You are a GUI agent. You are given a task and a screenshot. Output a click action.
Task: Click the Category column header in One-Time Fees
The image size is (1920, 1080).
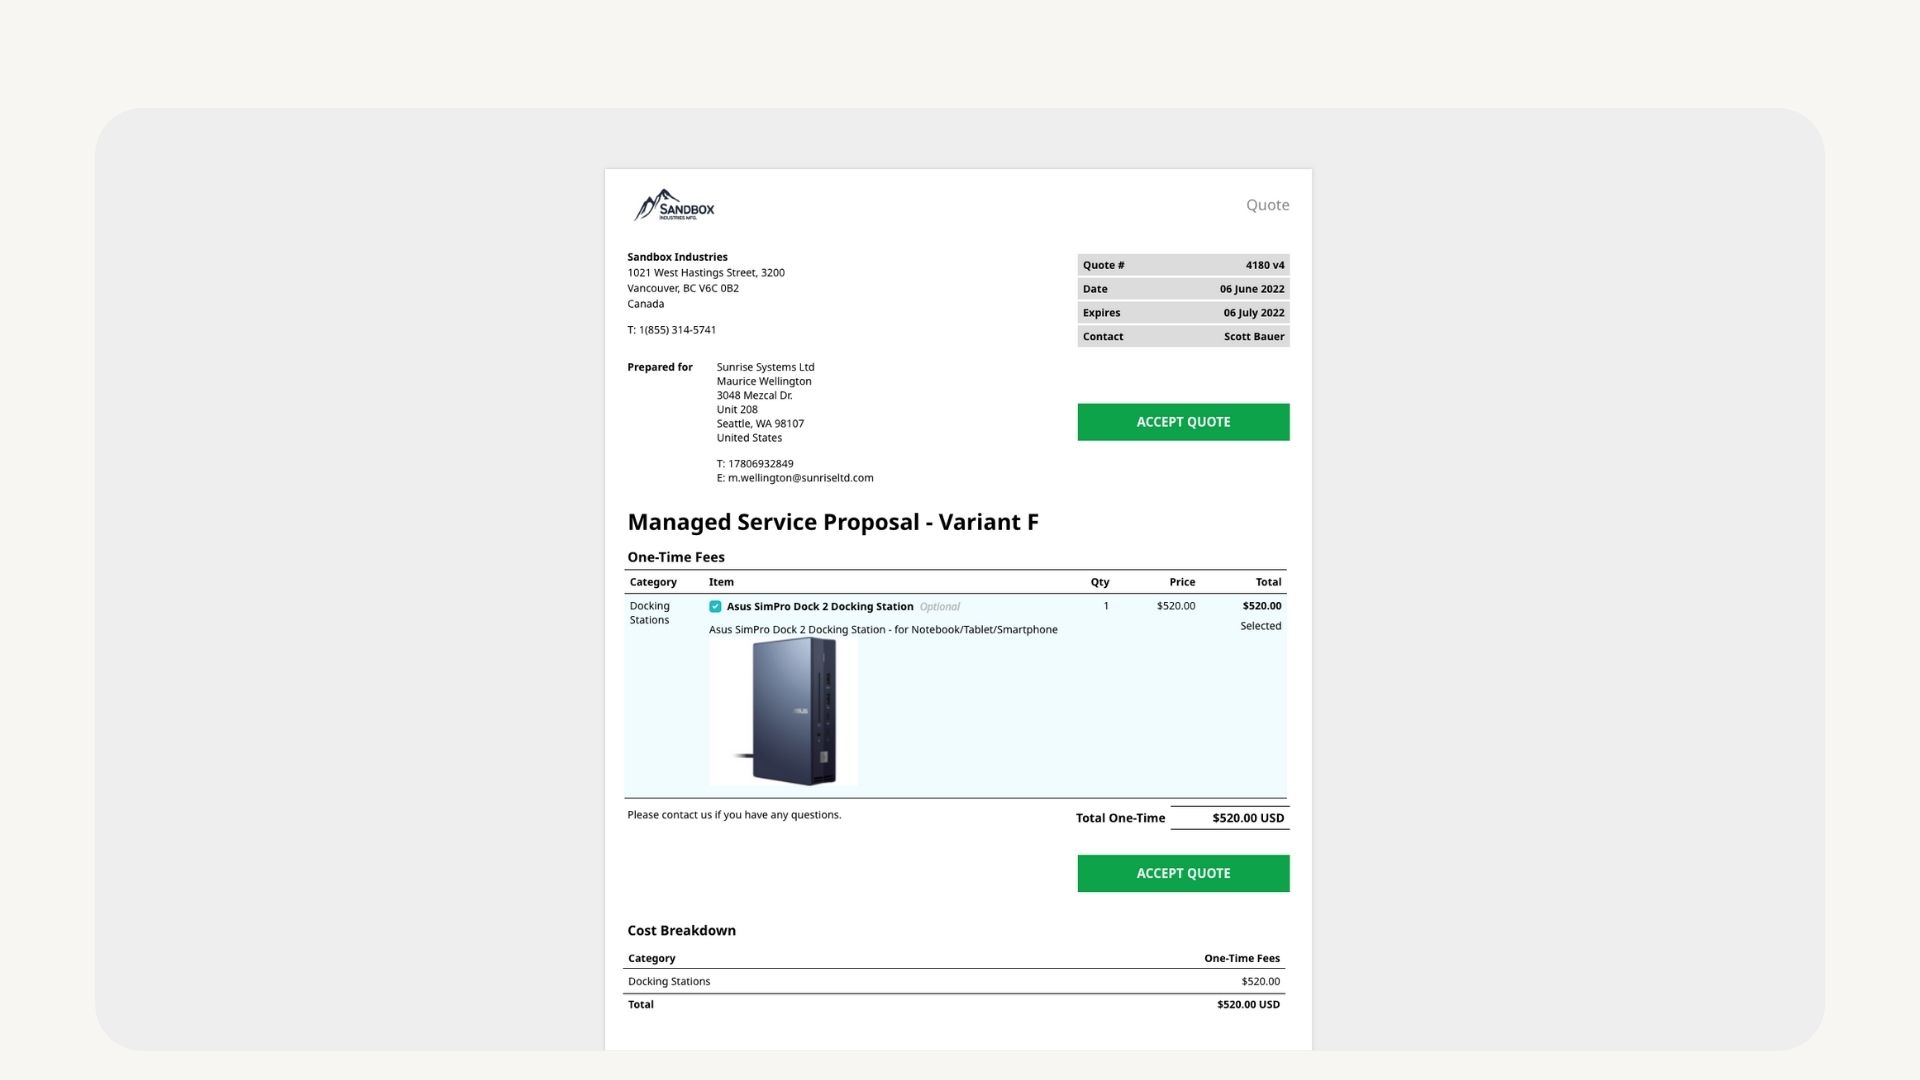click(653, 582)
